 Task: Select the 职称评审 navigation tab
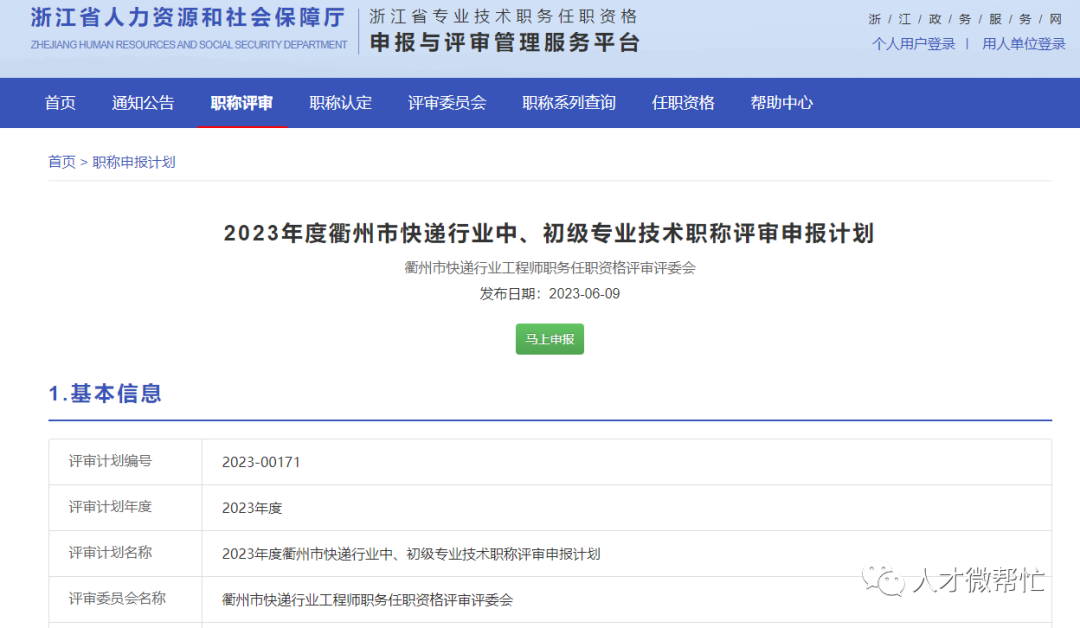pos(242,102)
